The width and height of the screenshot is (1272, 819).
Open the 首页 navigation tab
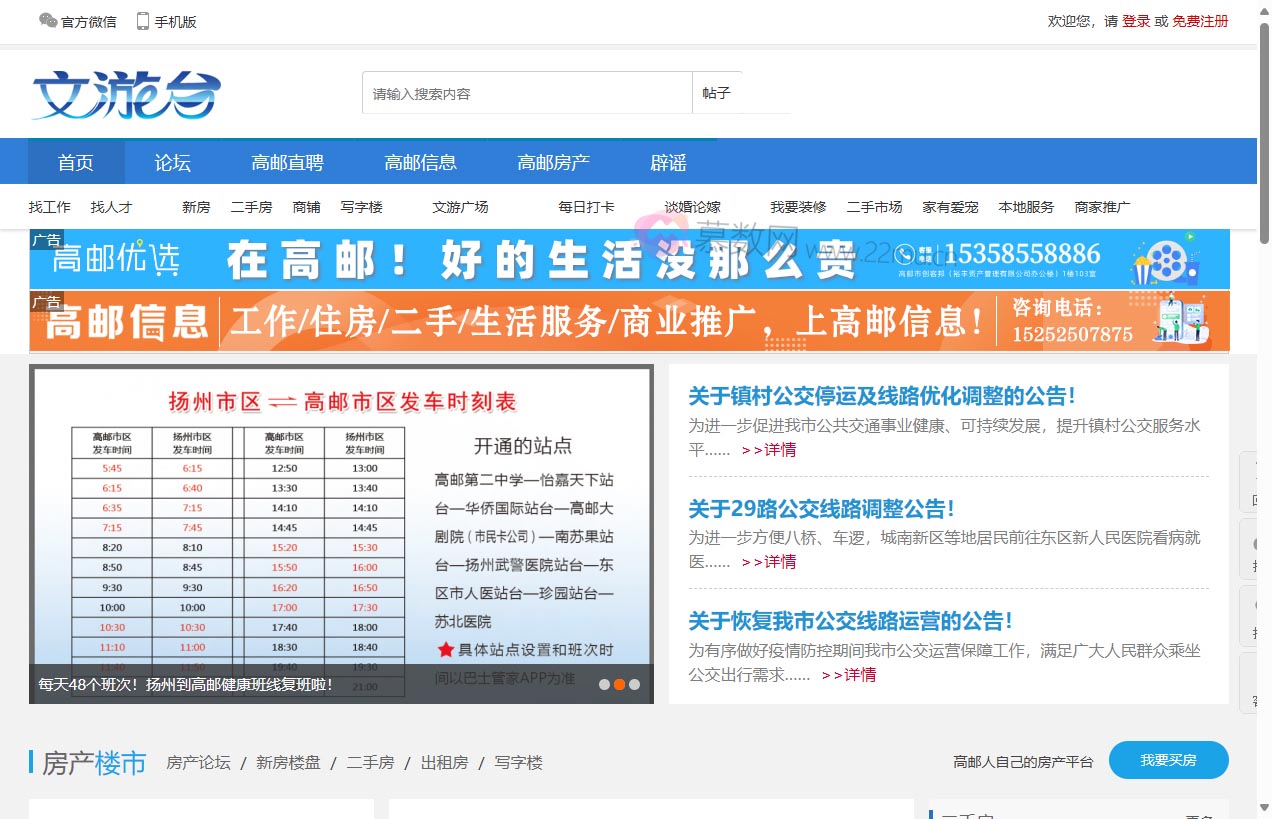(76, 162)
